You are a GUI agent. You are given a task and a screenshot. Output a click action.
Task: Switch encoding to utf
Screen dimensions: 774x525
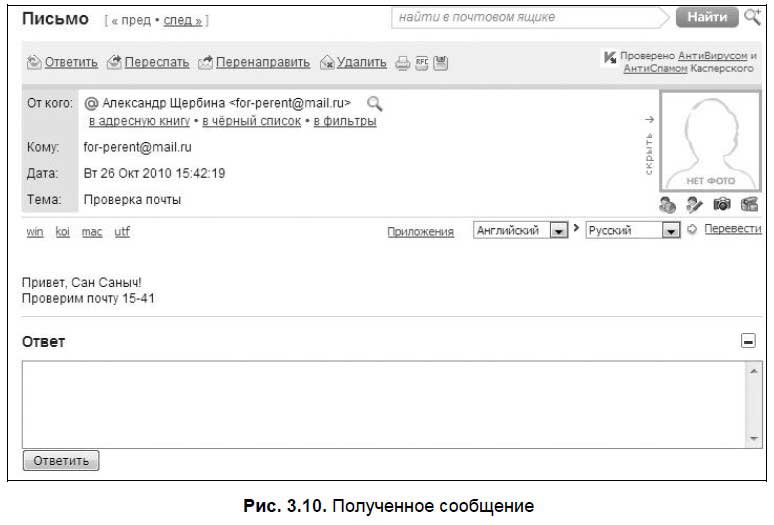(122, 231)
